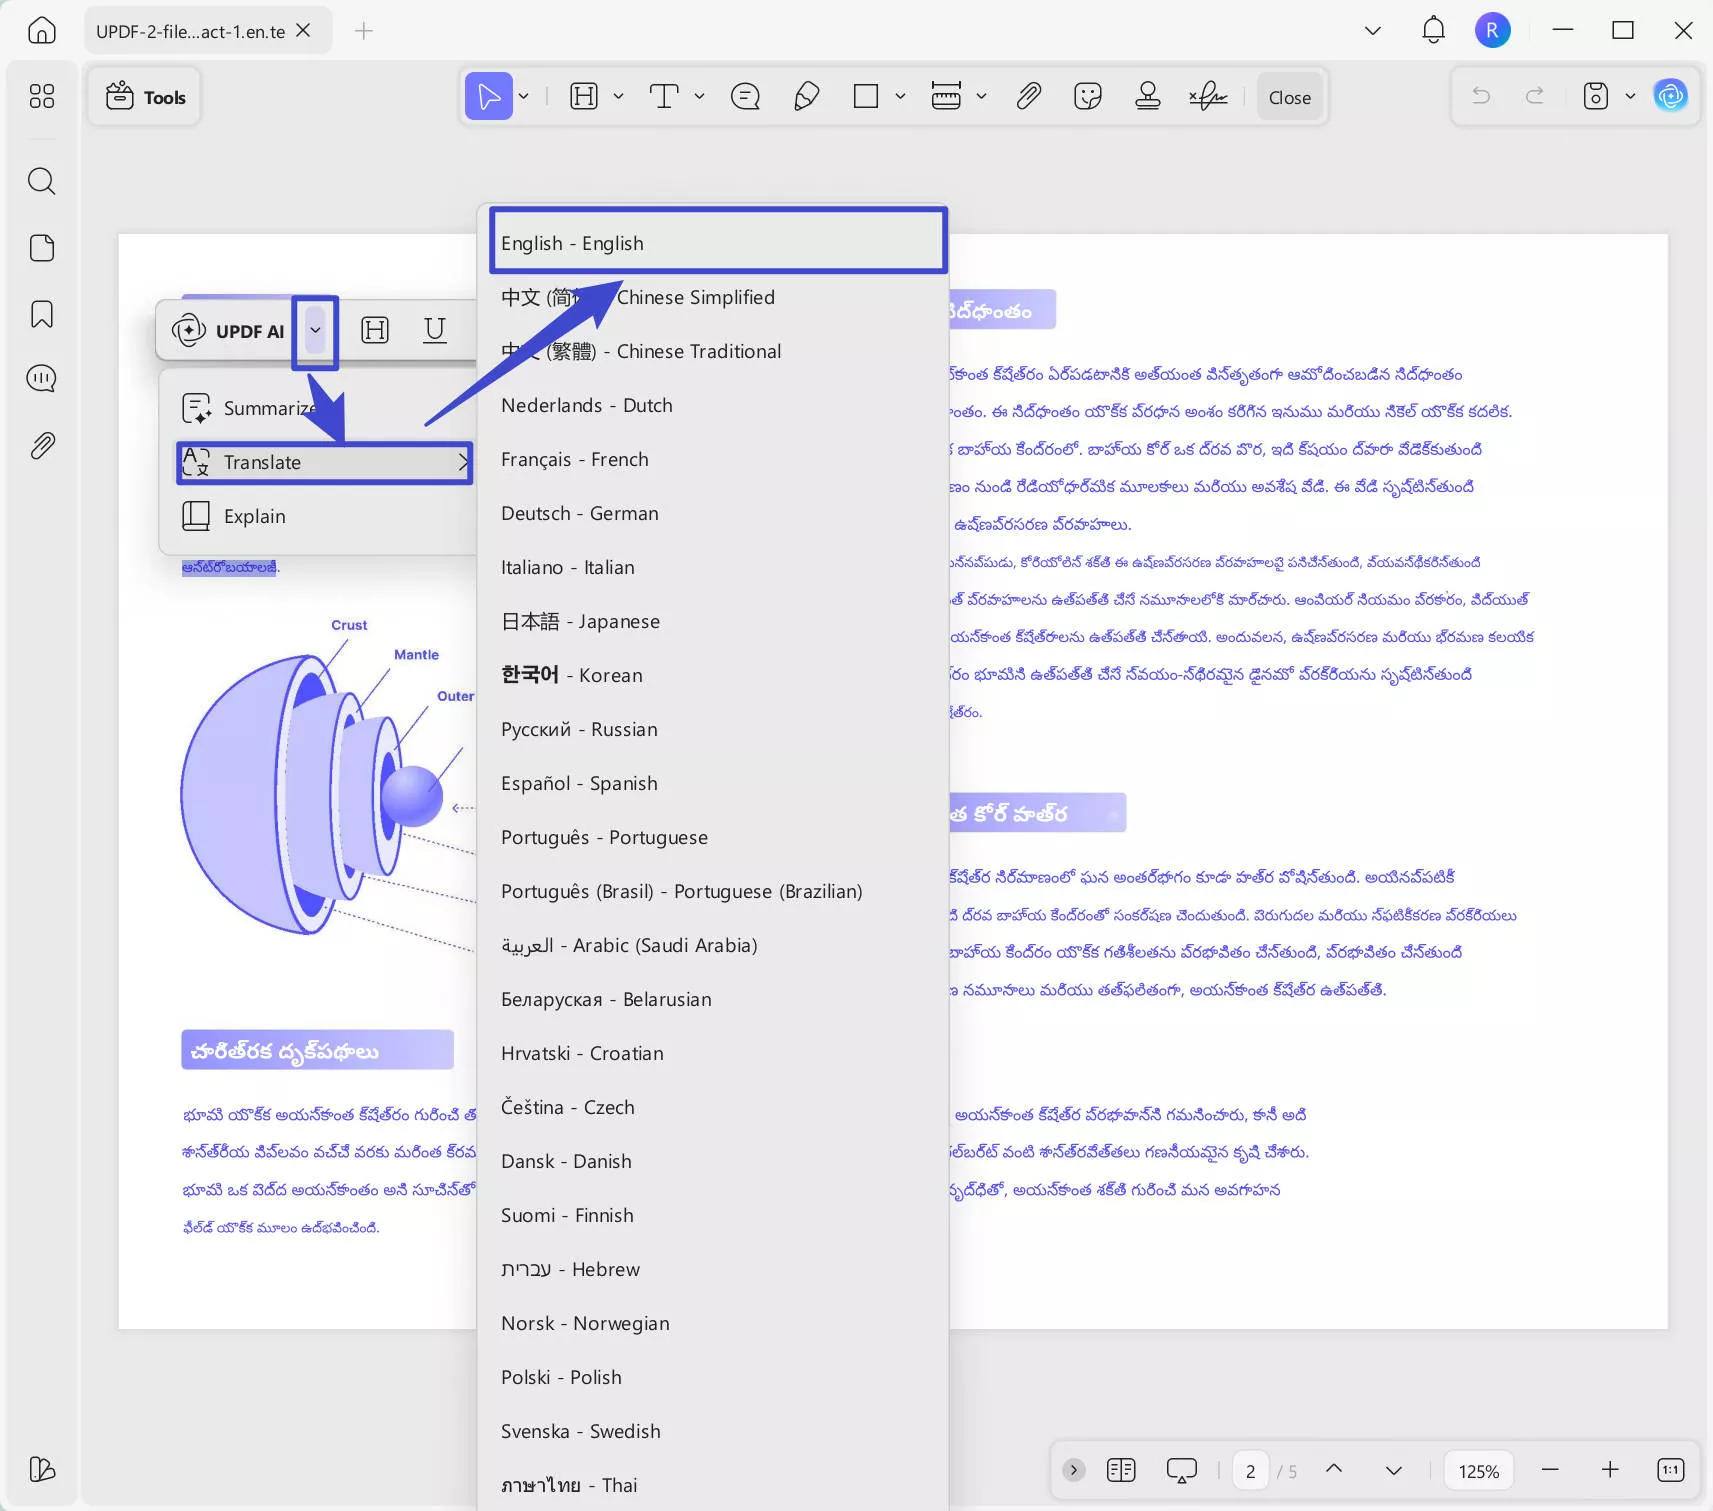Click the zoom increase plus control
Screen dimensions: 1713x1511
[x=1609, y=1469]
